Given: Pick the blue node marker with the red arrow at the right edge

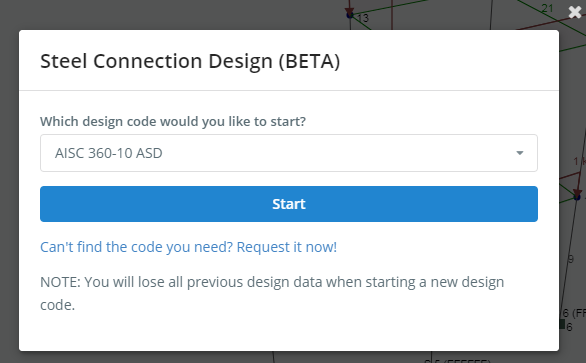Looking at the screenshot, I should (x=577, y=197).
